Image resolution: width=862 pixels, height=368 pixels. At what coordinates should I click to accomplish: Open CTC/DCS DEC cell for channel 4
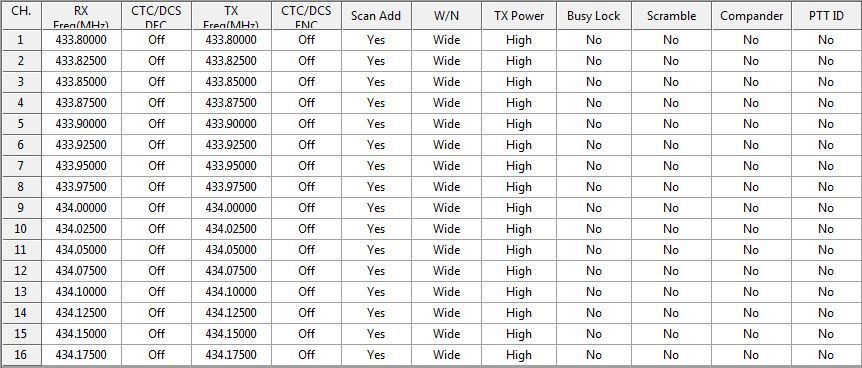tap(156, 103)
